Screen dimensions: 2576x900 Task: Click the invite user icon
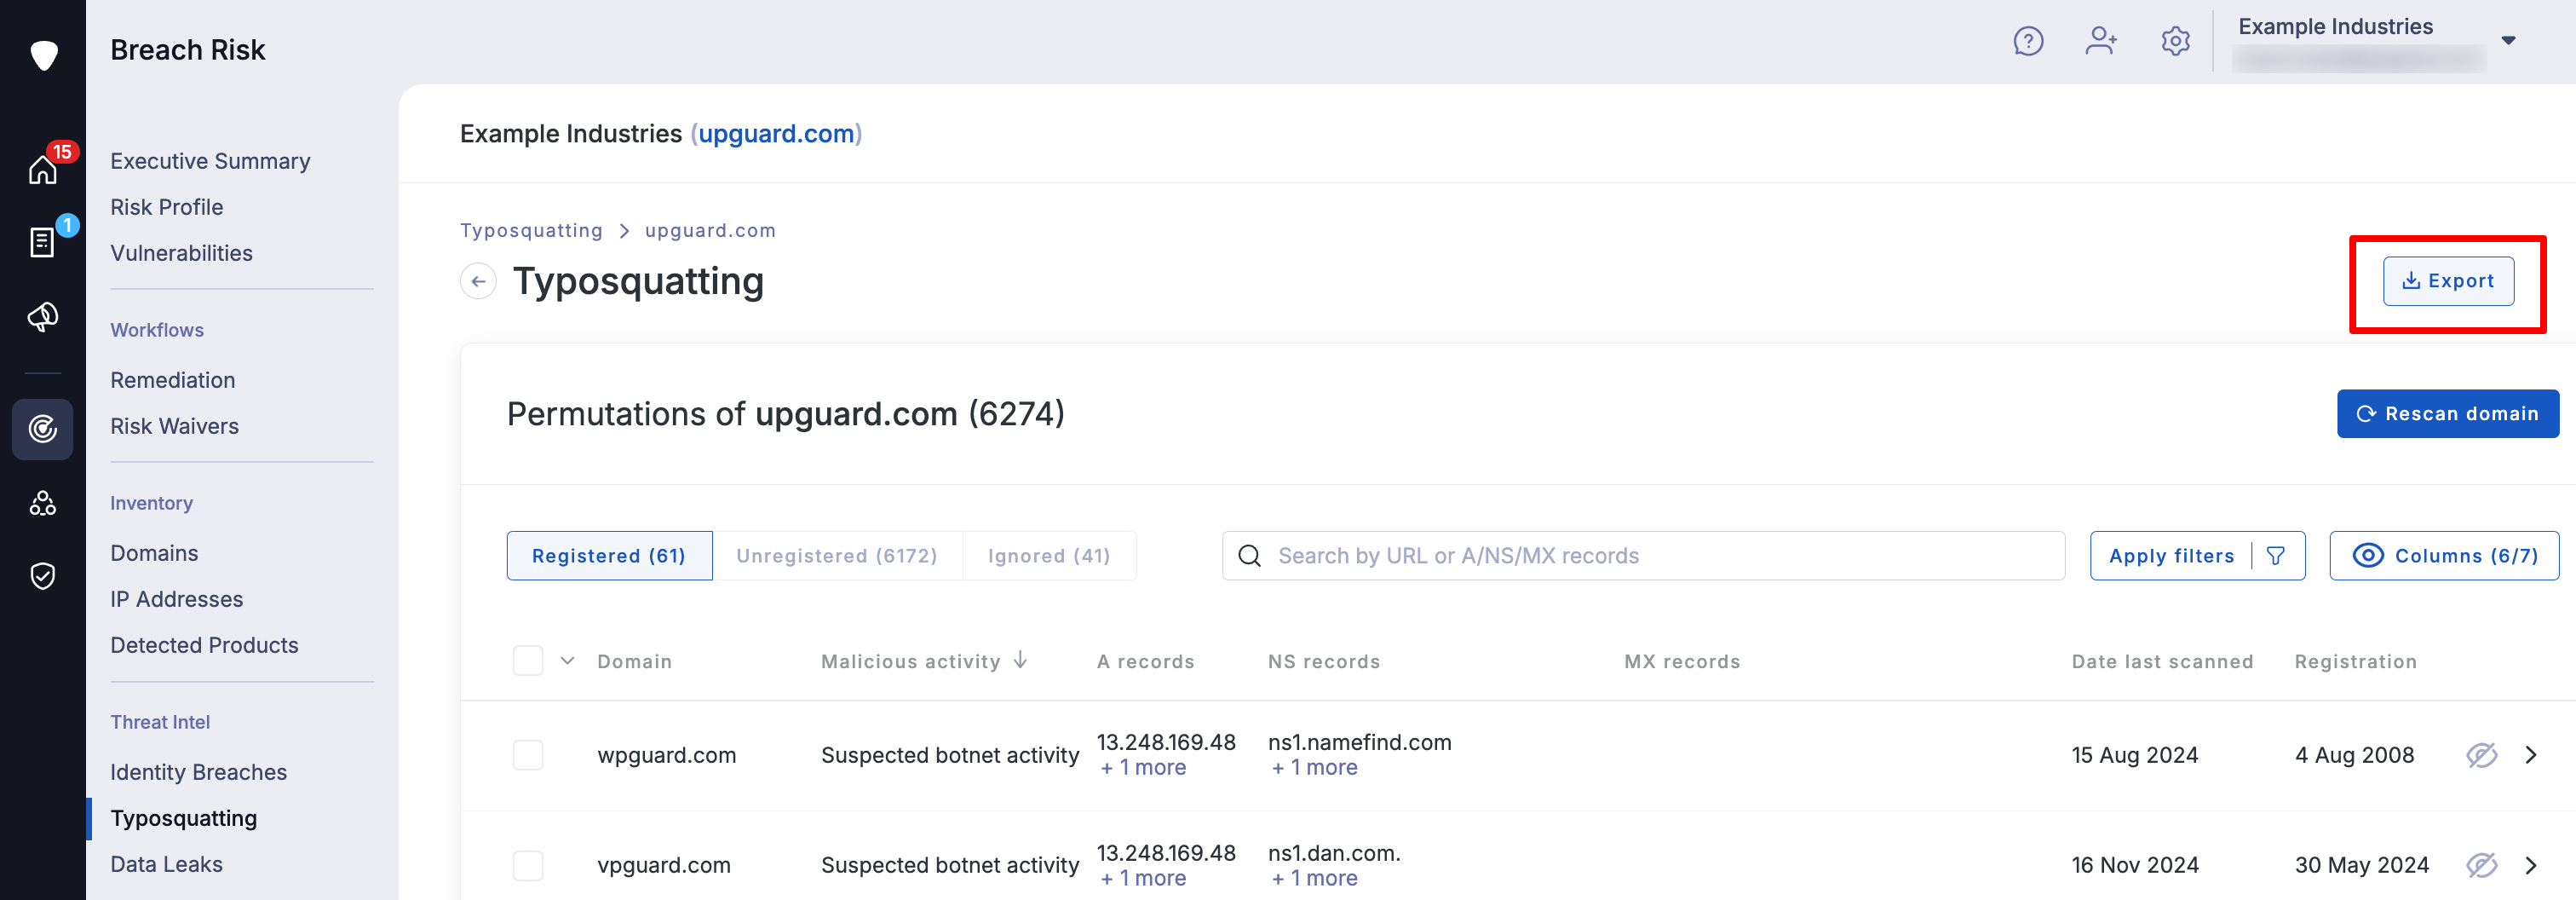point(2101,41)
